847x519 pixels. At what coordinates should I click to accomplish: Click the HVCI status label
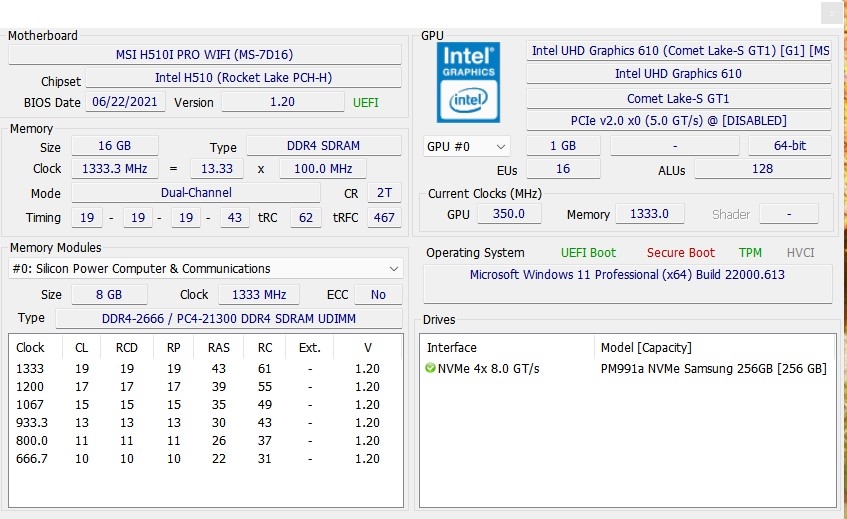click(x=801, y=253)
